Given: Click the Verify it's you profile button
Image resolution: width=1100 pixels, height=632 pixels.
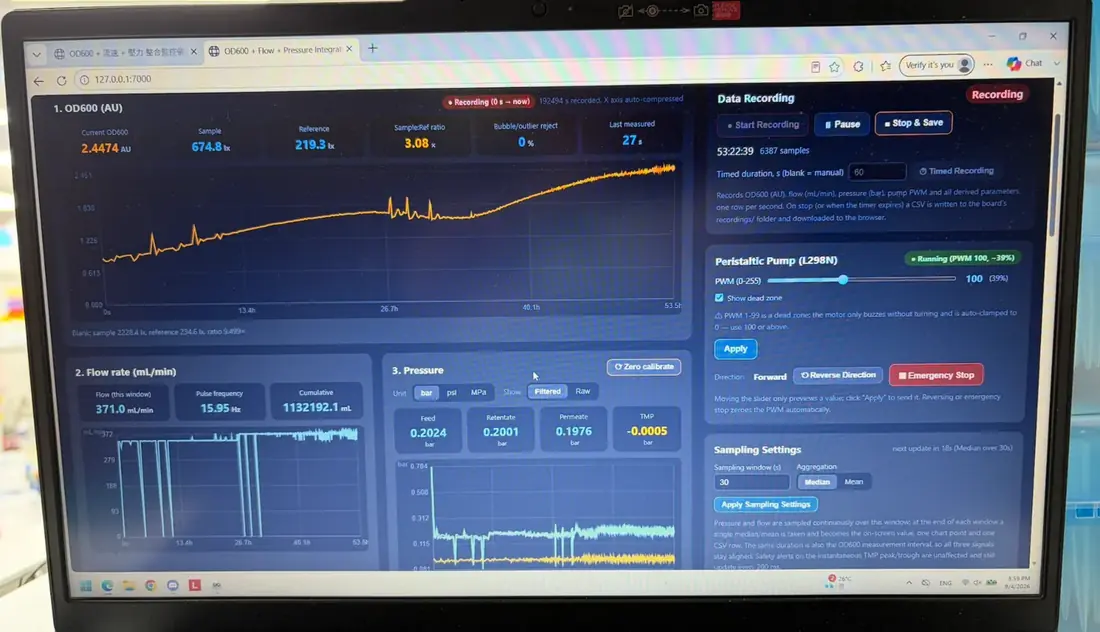Looking at the screenshot, I should pyautogui.click(x=937, y=65).
